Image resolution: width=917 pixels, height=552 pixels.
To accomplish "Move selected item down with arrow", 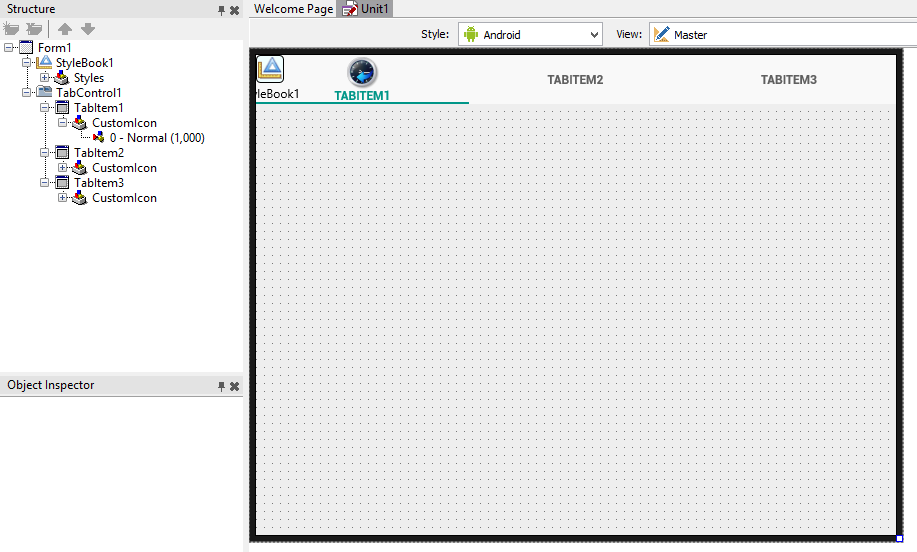I will point(88,28).
